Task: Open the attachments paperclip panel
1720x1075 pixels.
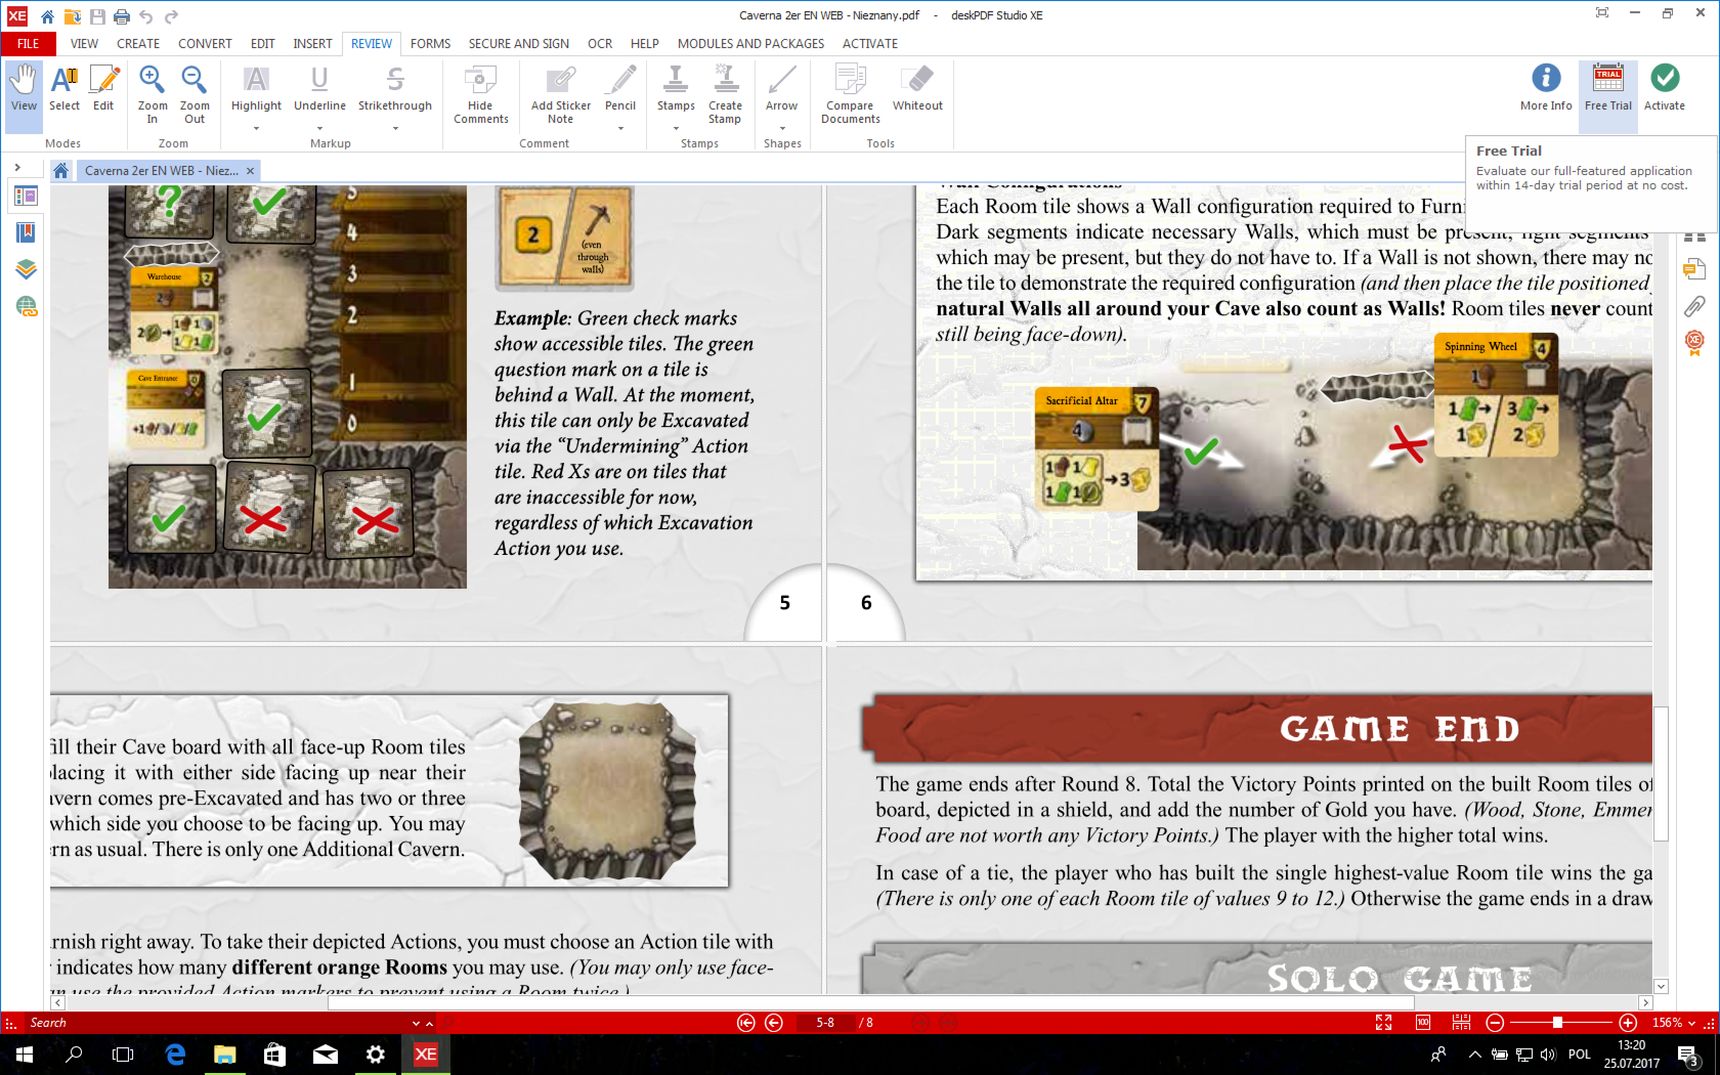Action: (1694, 306)
